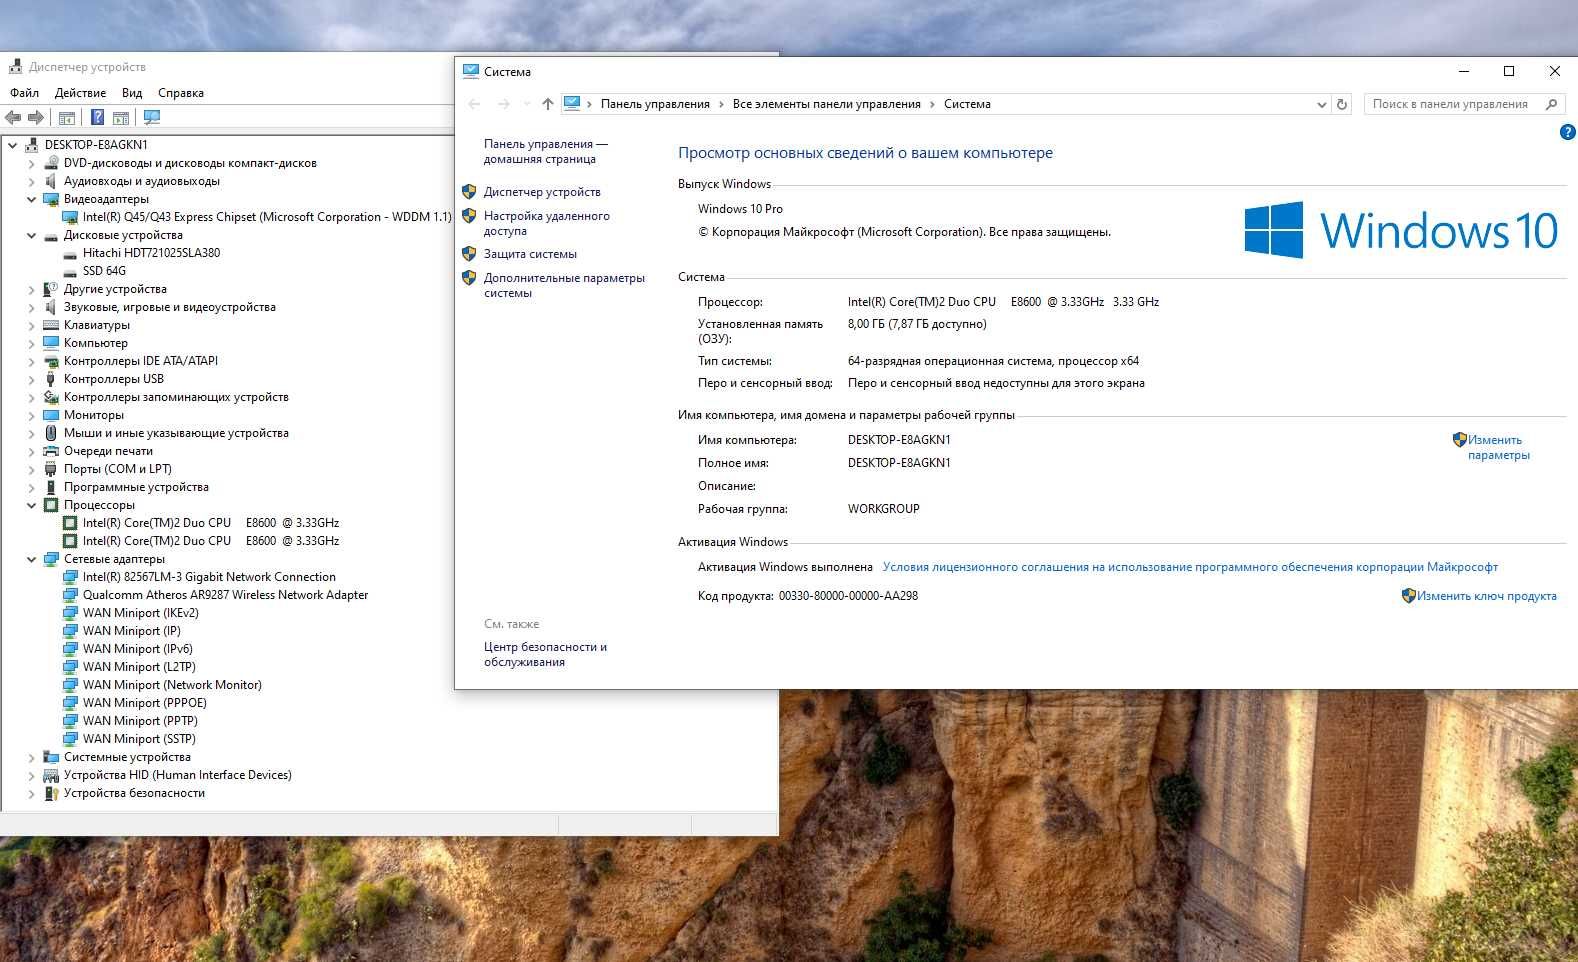The width and height of the screenshot is (1578, 962).
Task: Click the Intel Q45/Q43 Express Chipset adapter icon
Action: (x=70, y=217)
